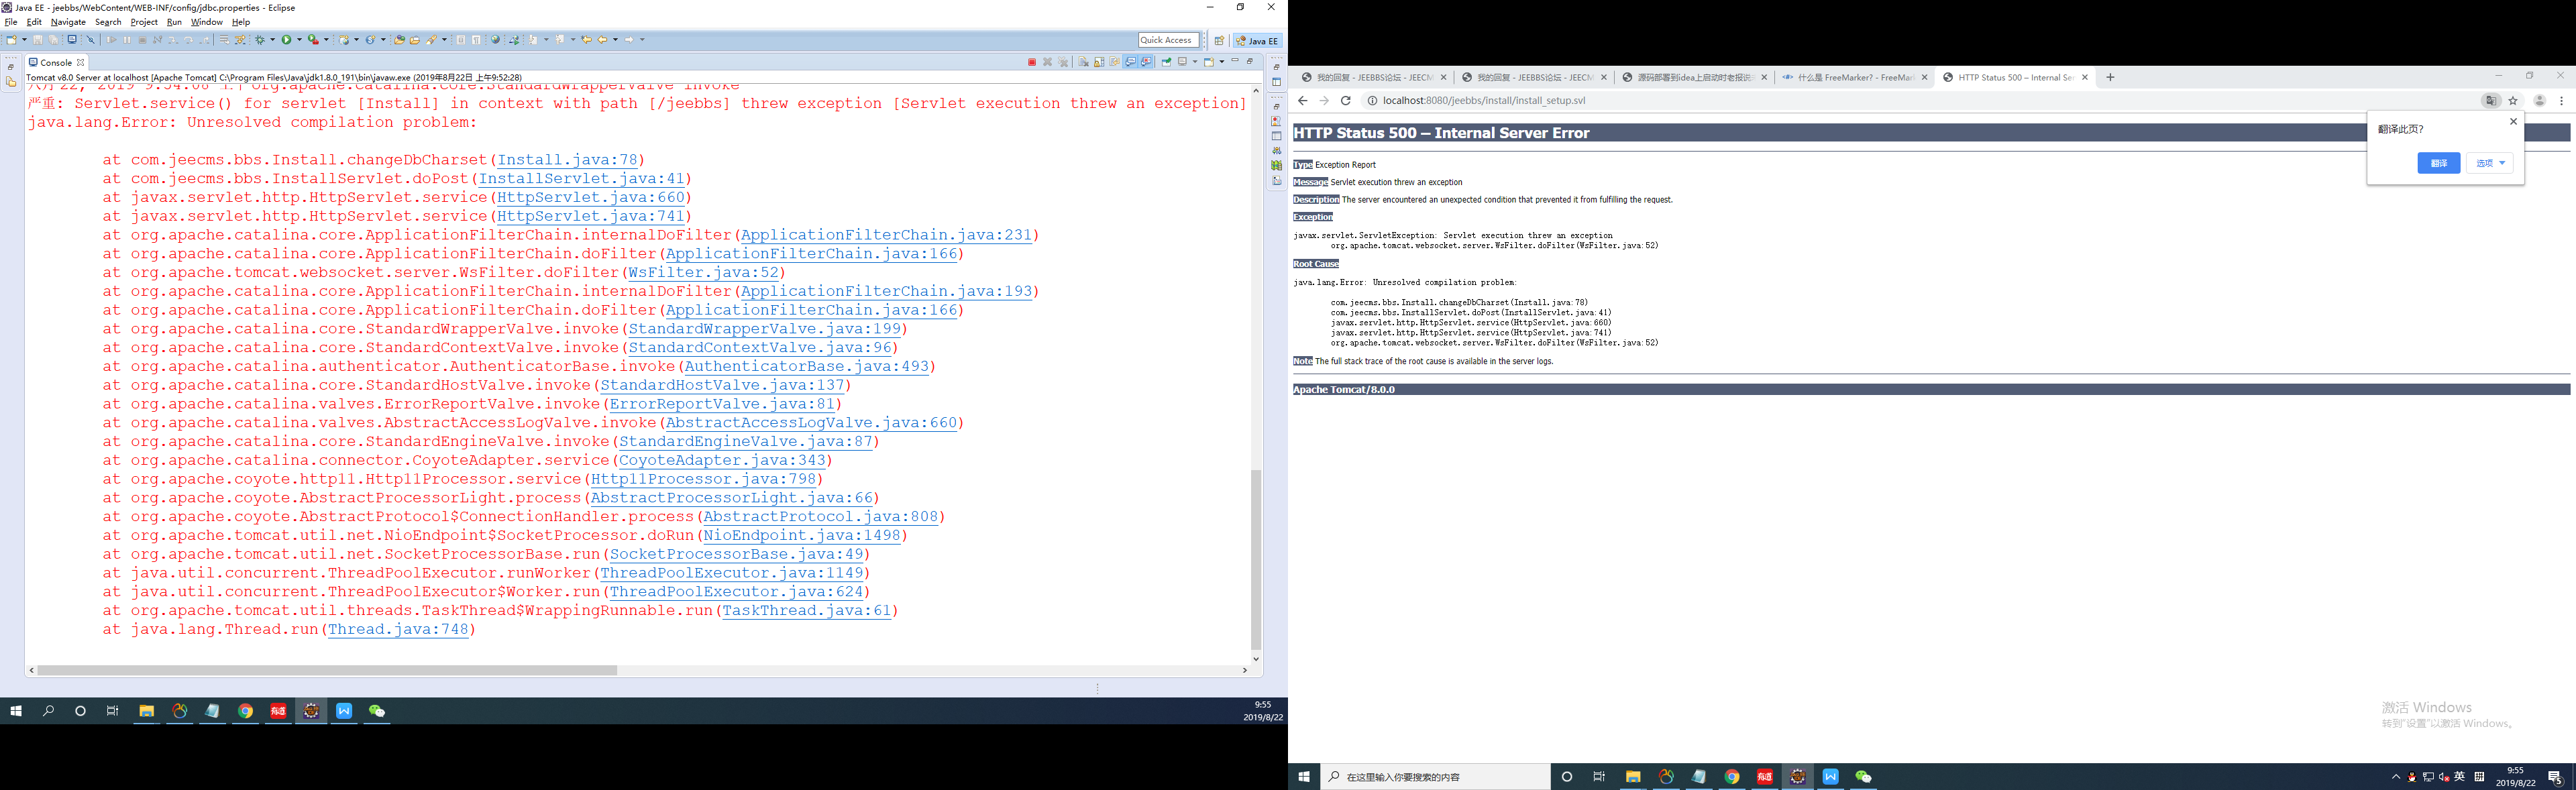Click the blue 翻译 translate button

click(x=2438, y=163)
